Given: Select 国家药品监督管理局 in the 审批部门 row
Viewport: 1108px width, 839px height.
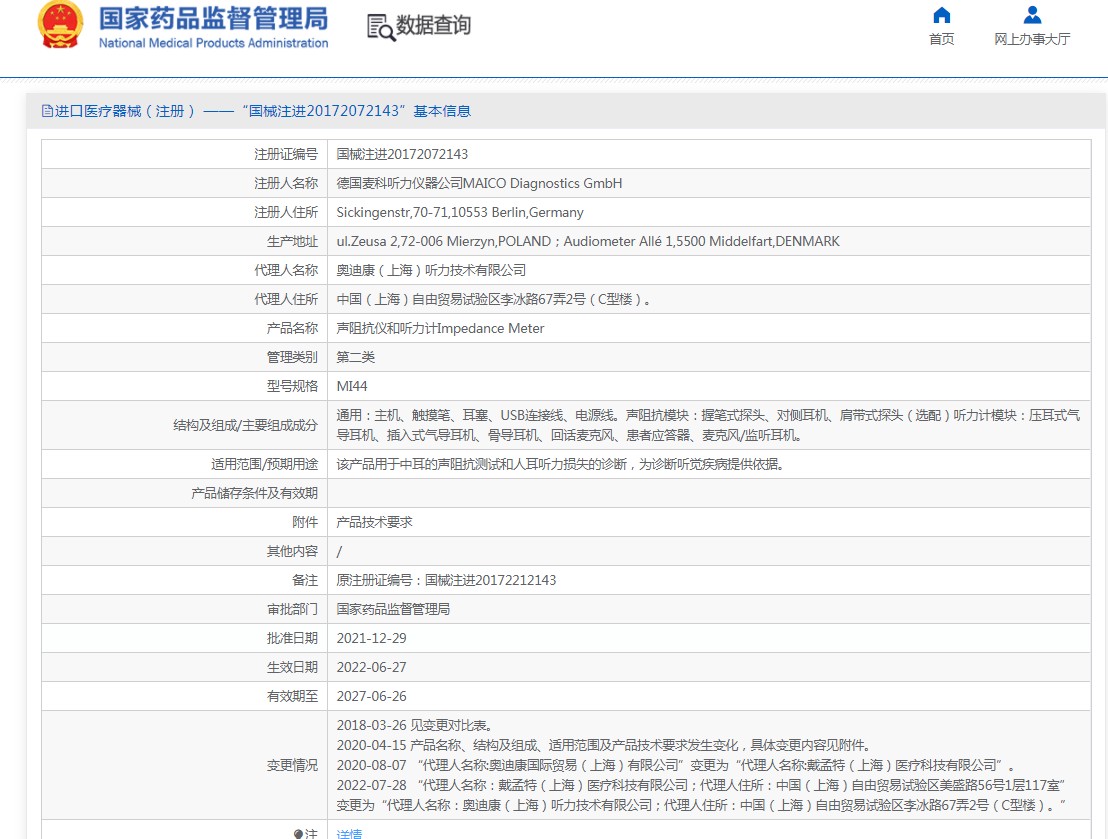Looking at the screenshot, I should tap(394, 609).
